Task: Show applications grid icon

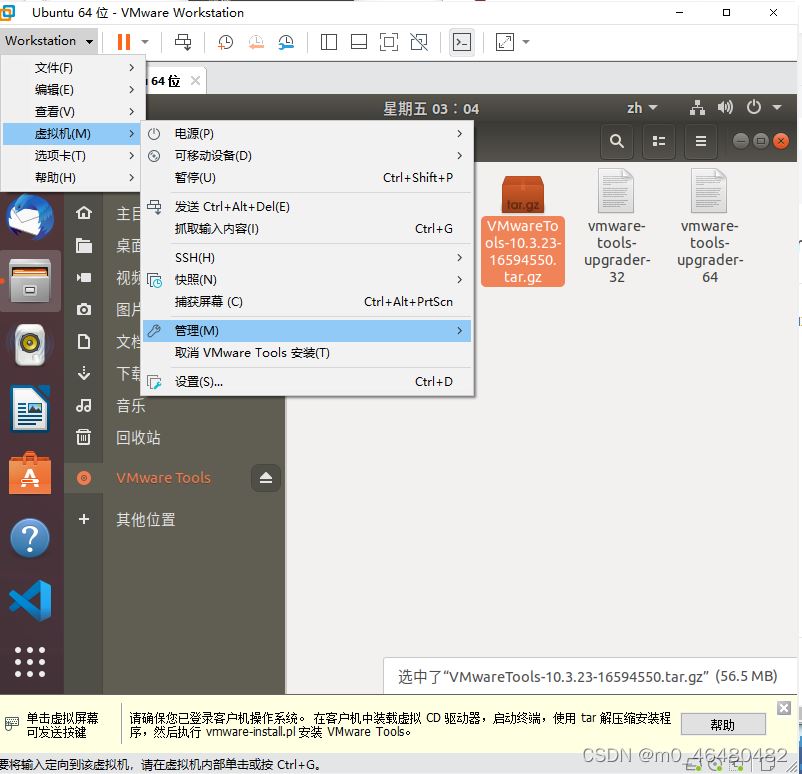Action: [x=30, y=661]
